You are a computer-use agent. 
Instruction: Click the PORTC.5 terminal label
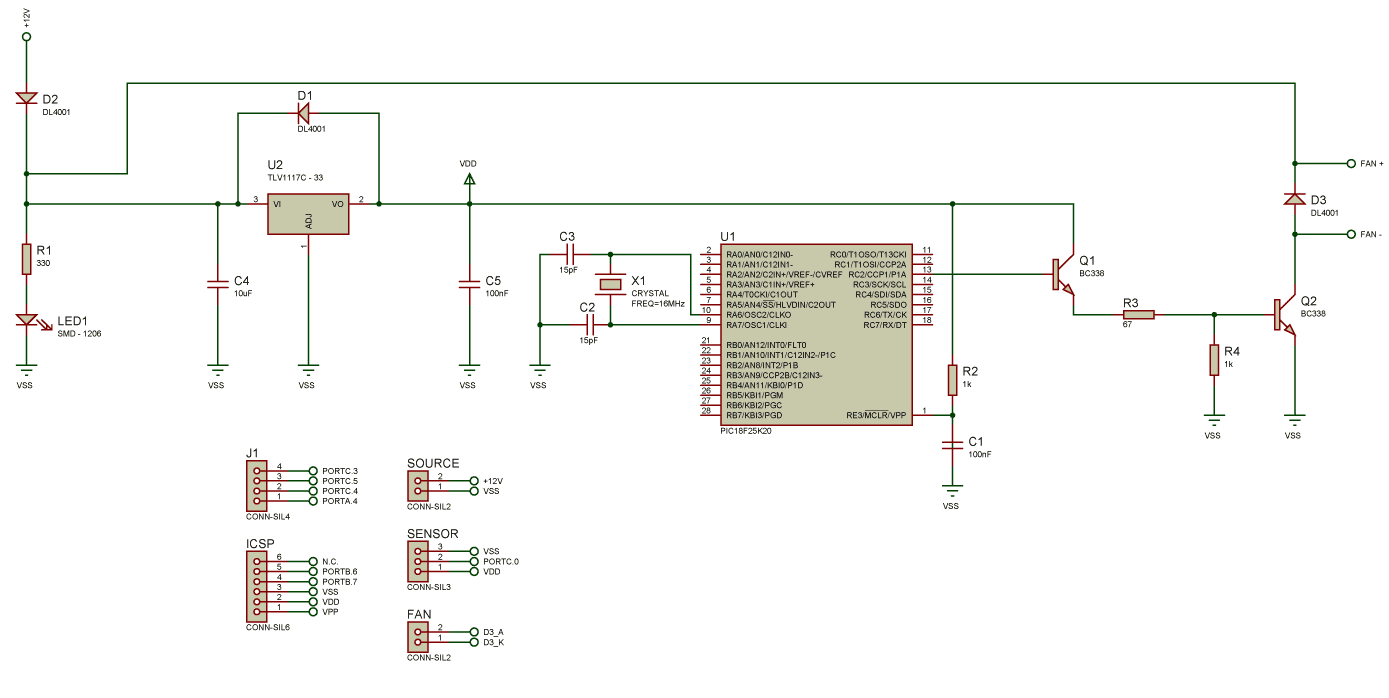[340, 480]
